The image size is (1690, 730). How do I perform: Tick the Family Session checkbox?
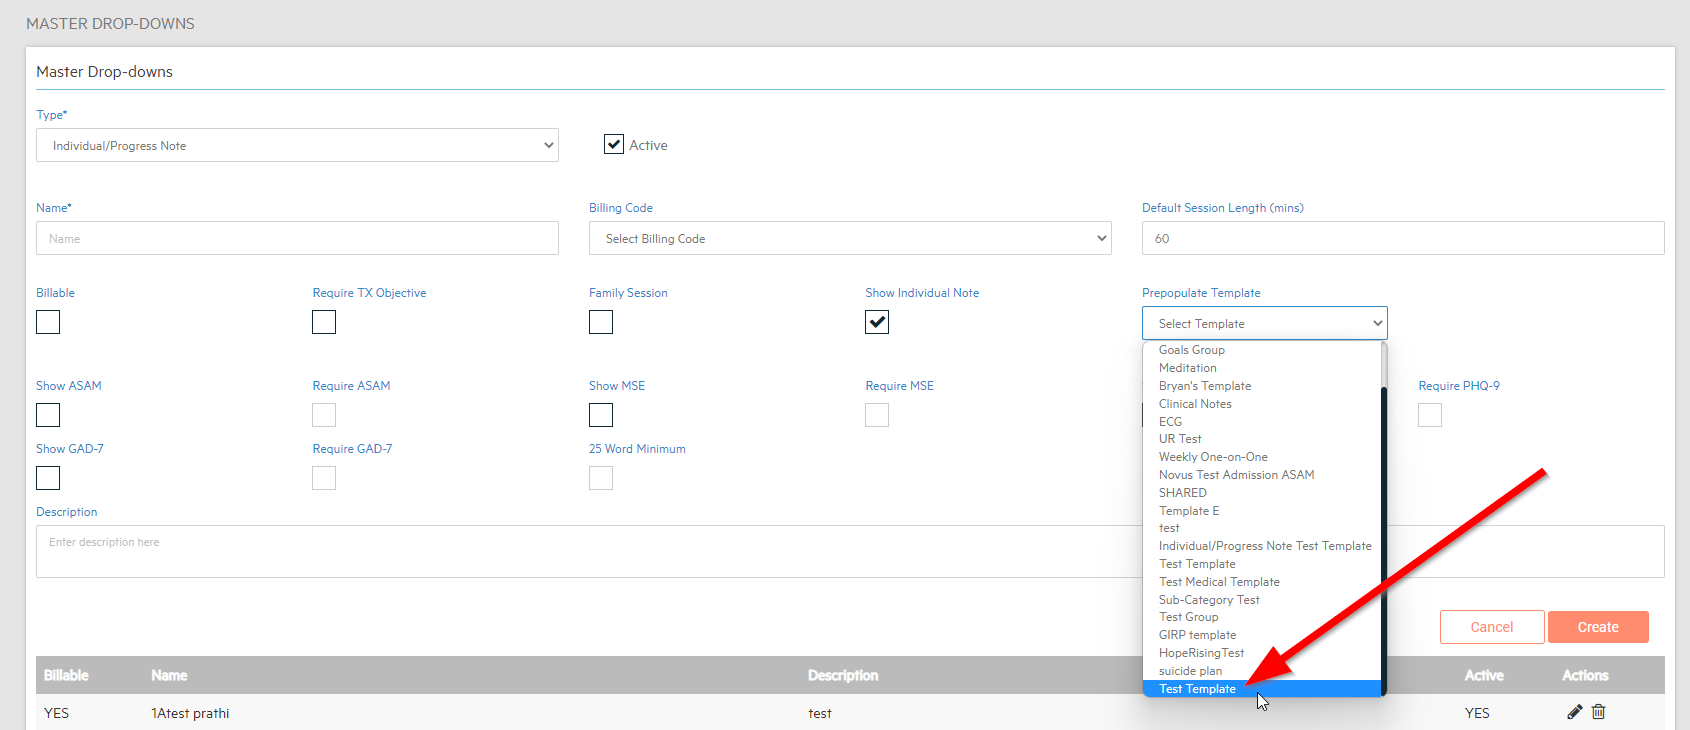(x=601, y=322)
